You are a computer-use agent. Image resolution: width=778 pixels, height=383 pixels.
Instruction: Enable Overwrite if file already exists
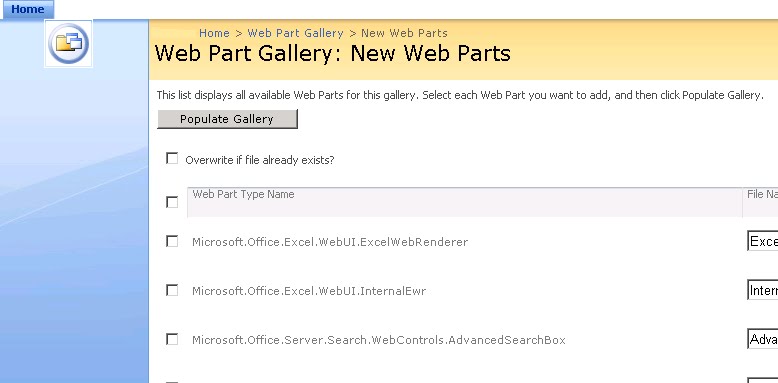[x=172, y=159]
